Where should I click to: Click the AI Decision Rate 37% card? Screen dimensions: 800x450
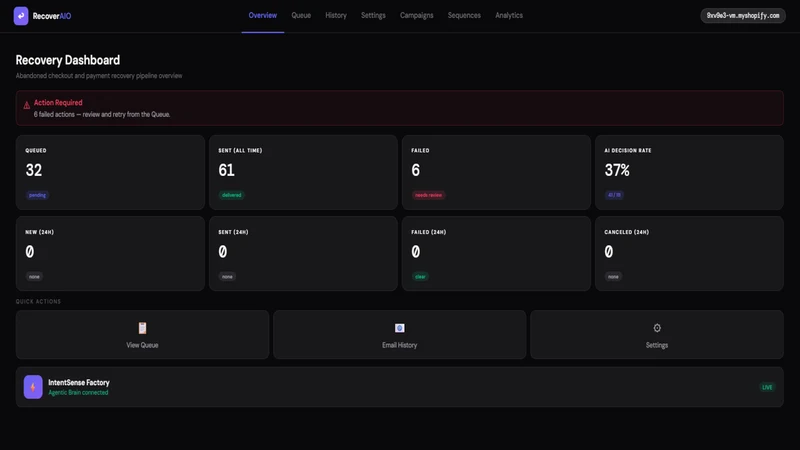(x=689, y=172)
